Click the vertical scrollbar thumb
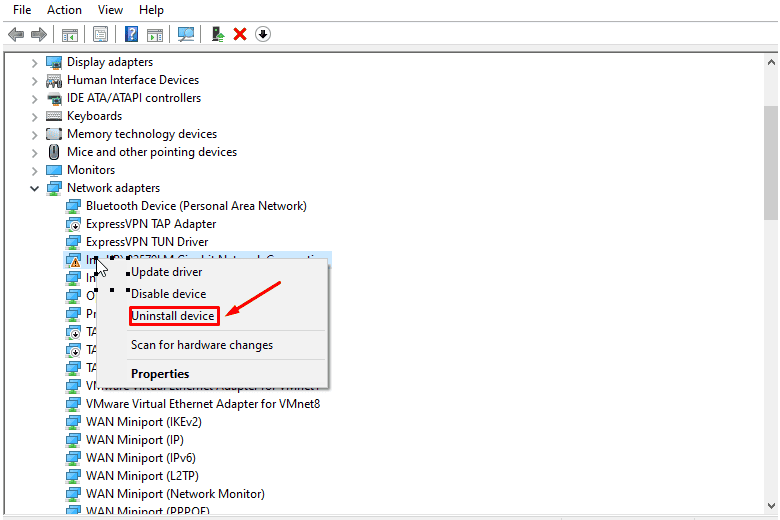The image size is (780, 520). pos(771,163)
